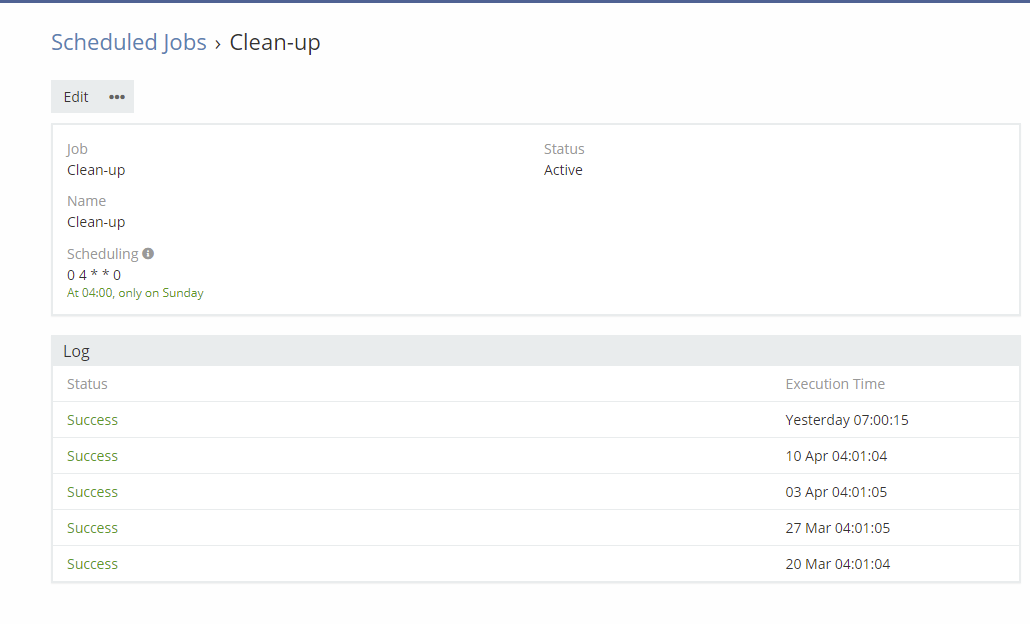Viewport: 1030px width, 624px height.
Task: Click the Active status value
Action: pos(563,170)
